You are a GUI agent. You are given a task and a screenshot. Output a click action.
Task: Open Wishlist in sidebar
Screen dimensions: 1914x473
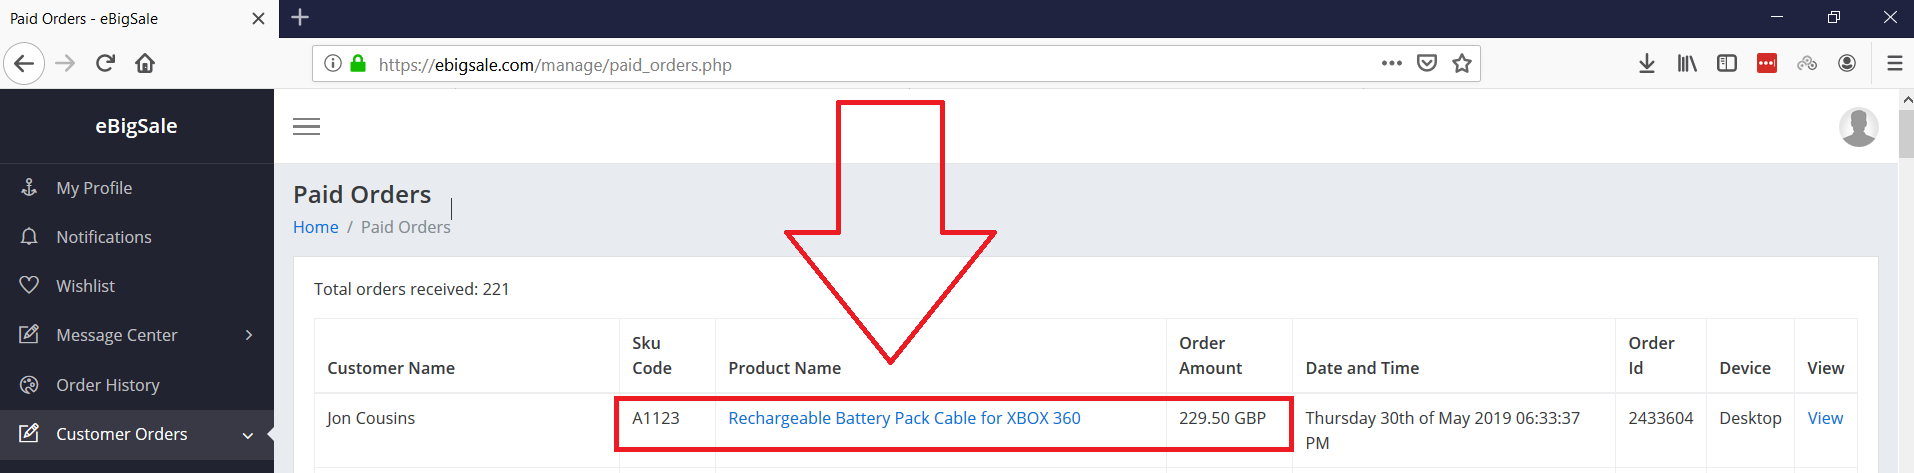(85, 286)
